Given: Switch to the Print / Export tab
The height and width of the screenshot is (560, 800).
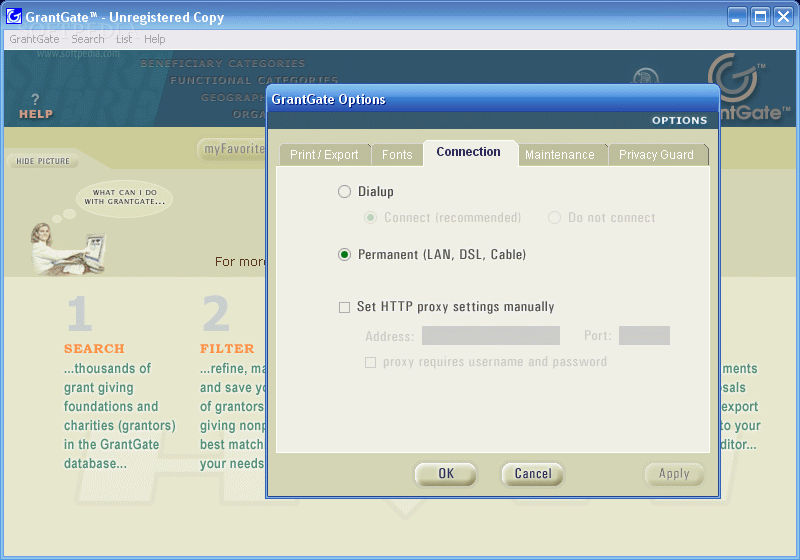Looking at the screenshot, I should pos(324,155).
